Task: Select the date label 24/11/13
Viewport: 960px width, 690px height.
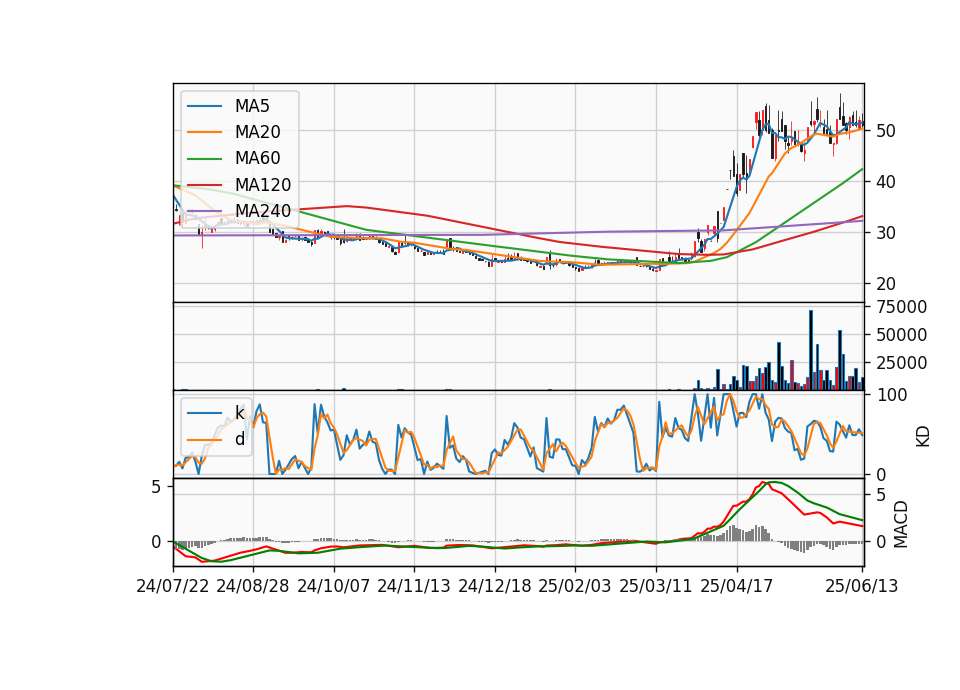Action: tap(414, 586)
